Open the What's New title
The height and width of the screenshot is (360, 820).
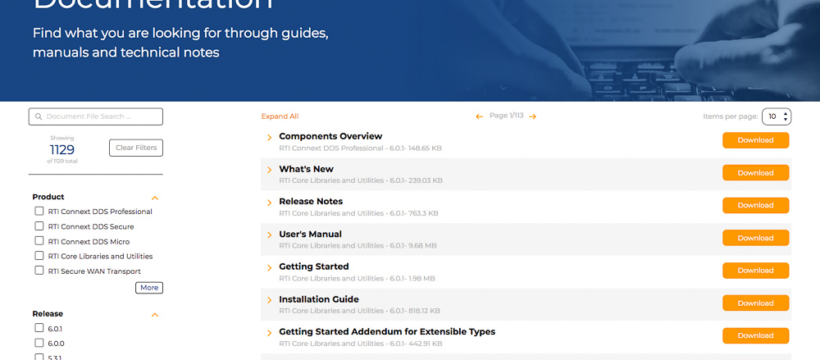[x=306, y=169]
